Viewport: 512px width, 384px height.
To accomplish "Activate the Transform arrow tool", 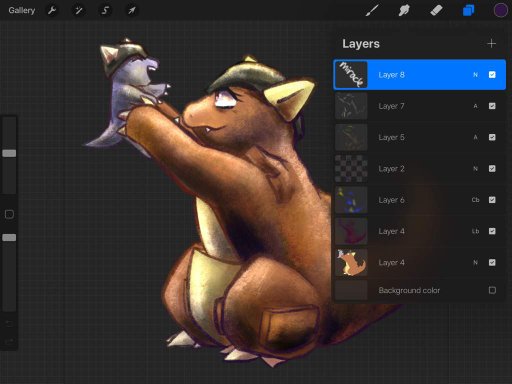I will [x=132, y=10].
